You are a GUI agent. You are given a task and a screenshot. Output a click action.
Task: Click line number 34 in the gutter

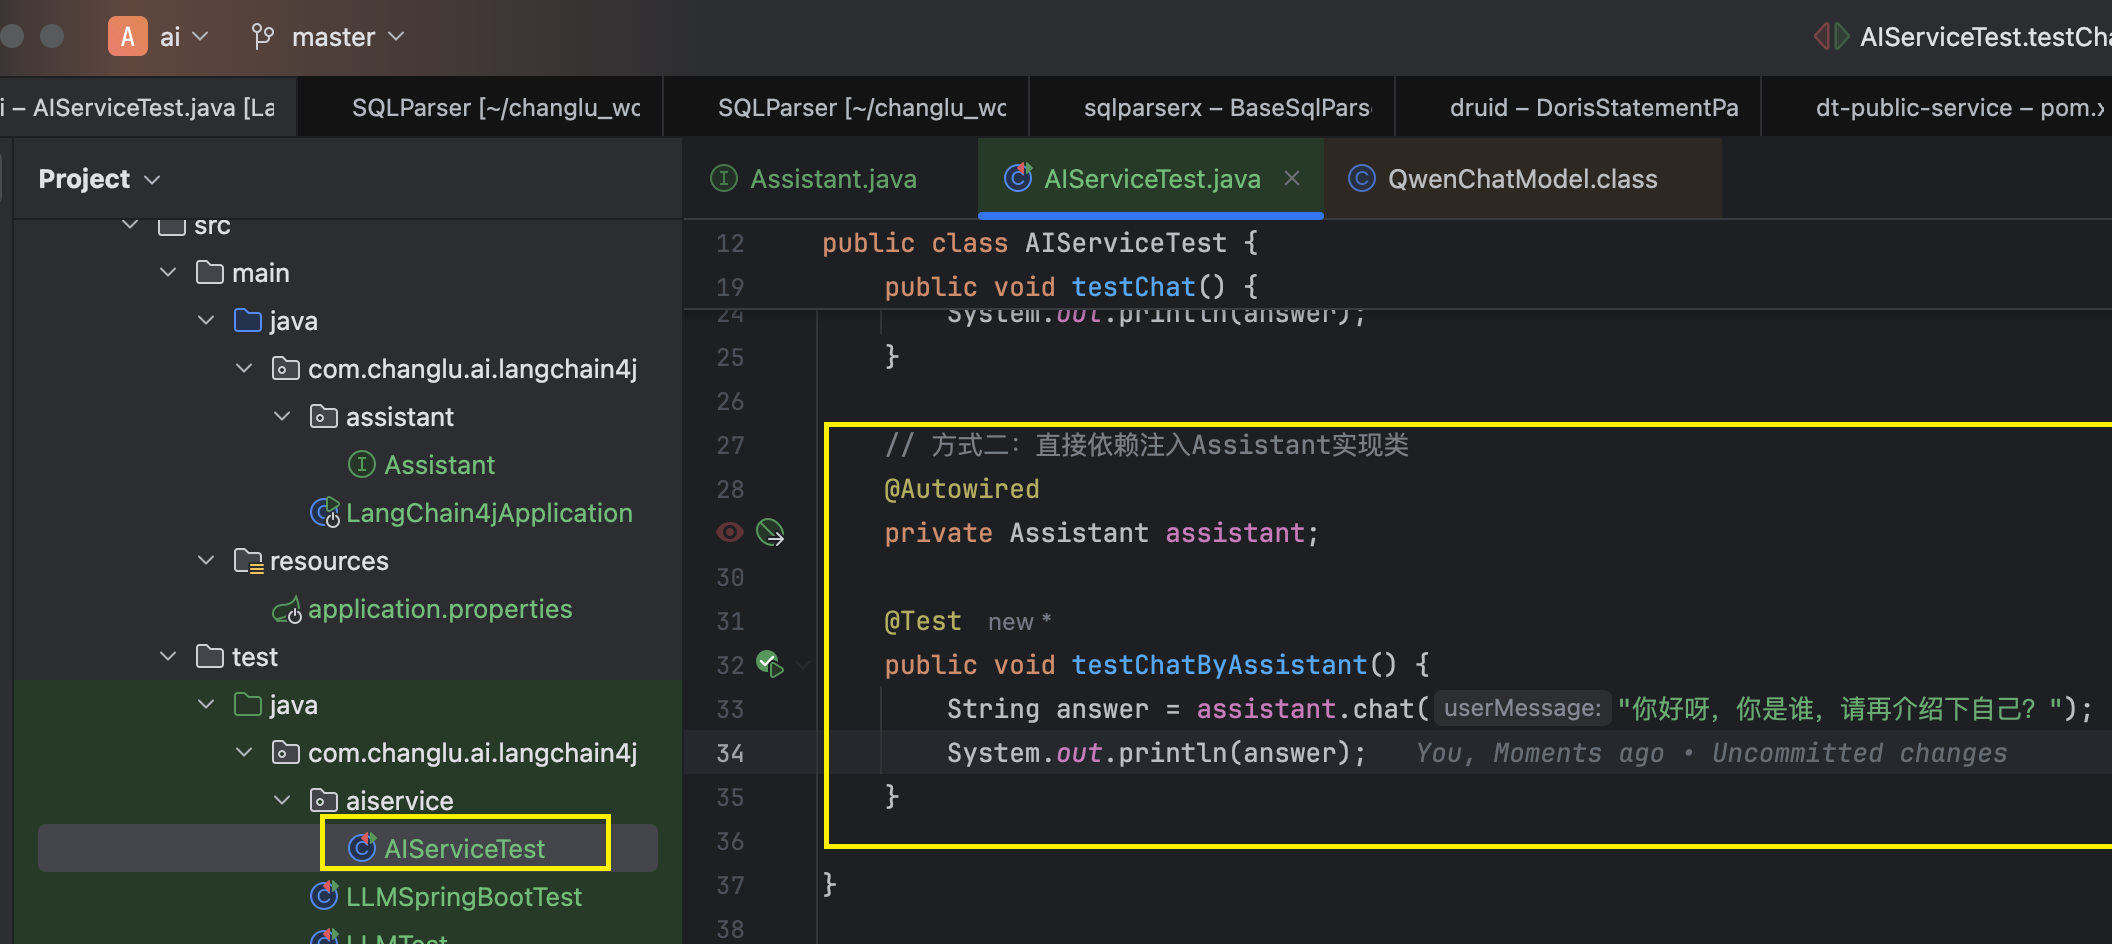730,753
